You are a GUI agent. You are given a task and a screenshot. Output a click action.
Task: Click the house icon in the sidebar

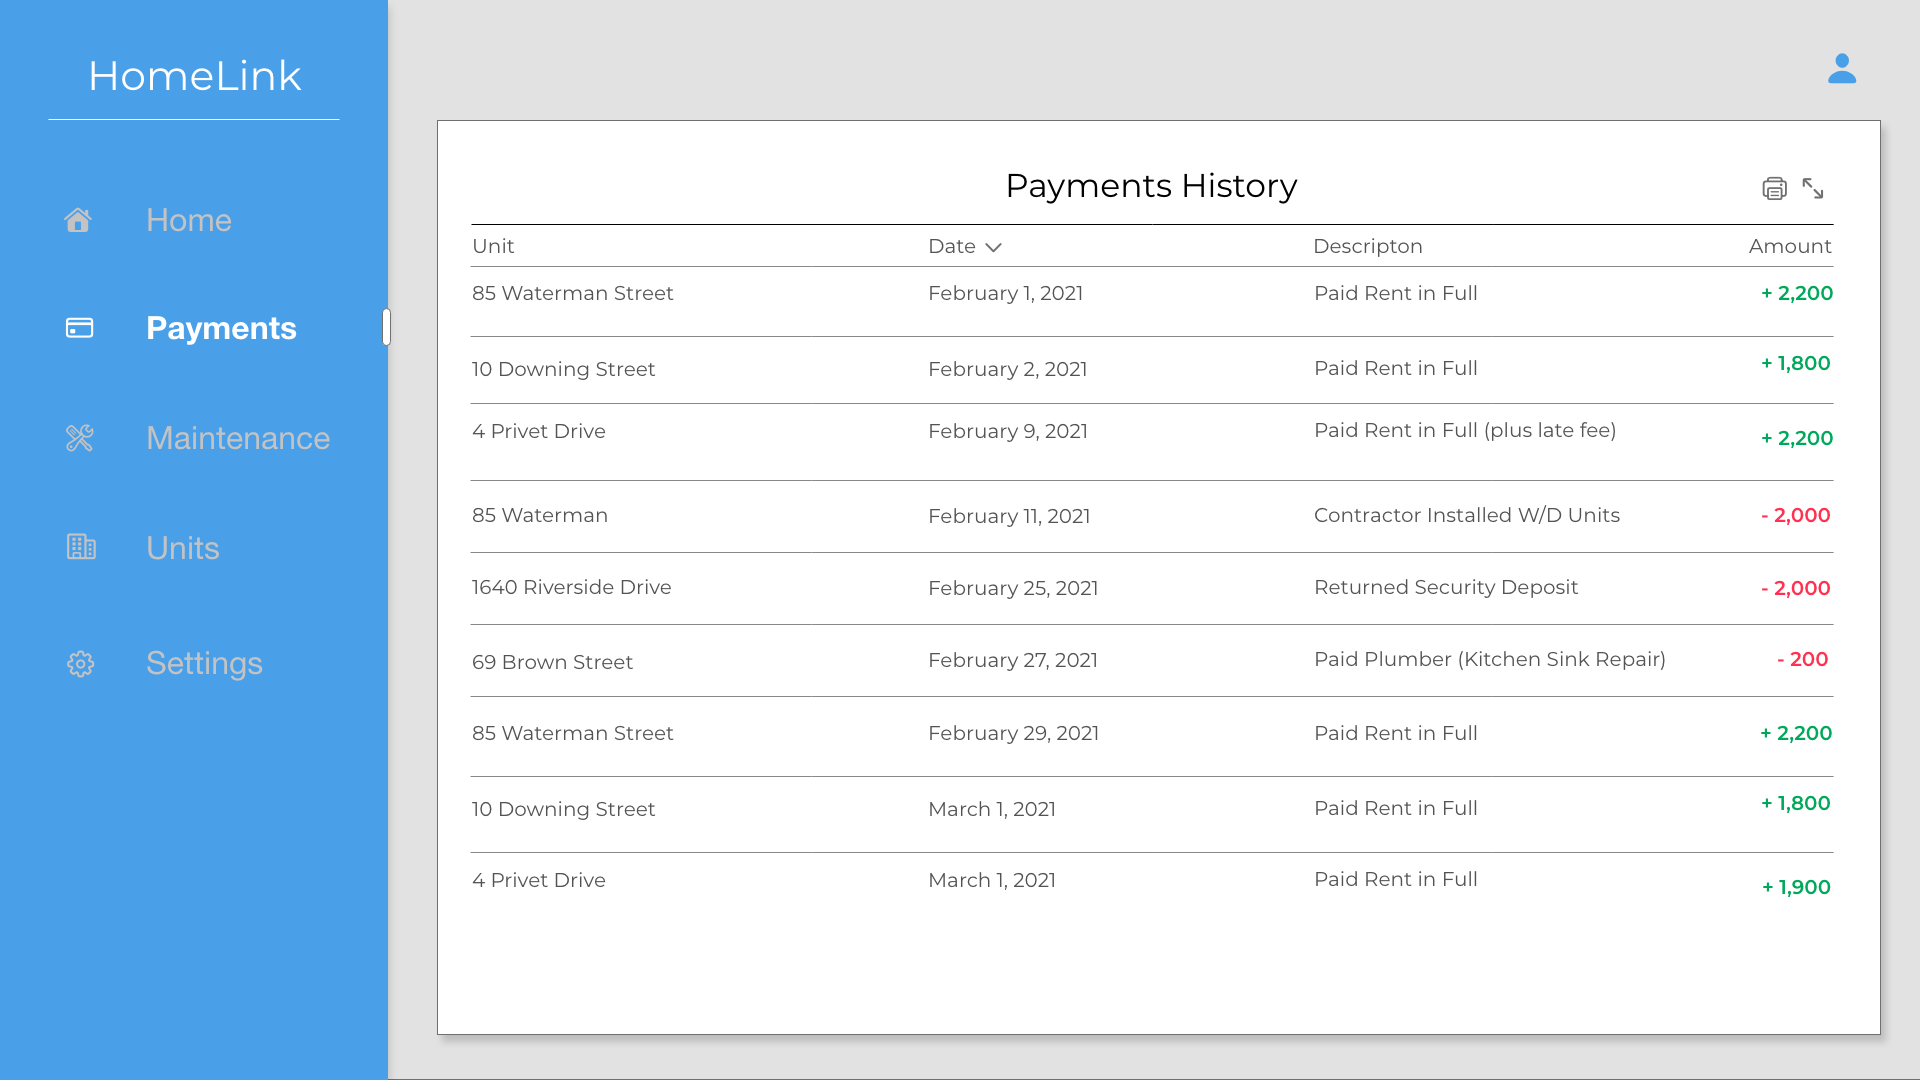click(x=78, y=220)
